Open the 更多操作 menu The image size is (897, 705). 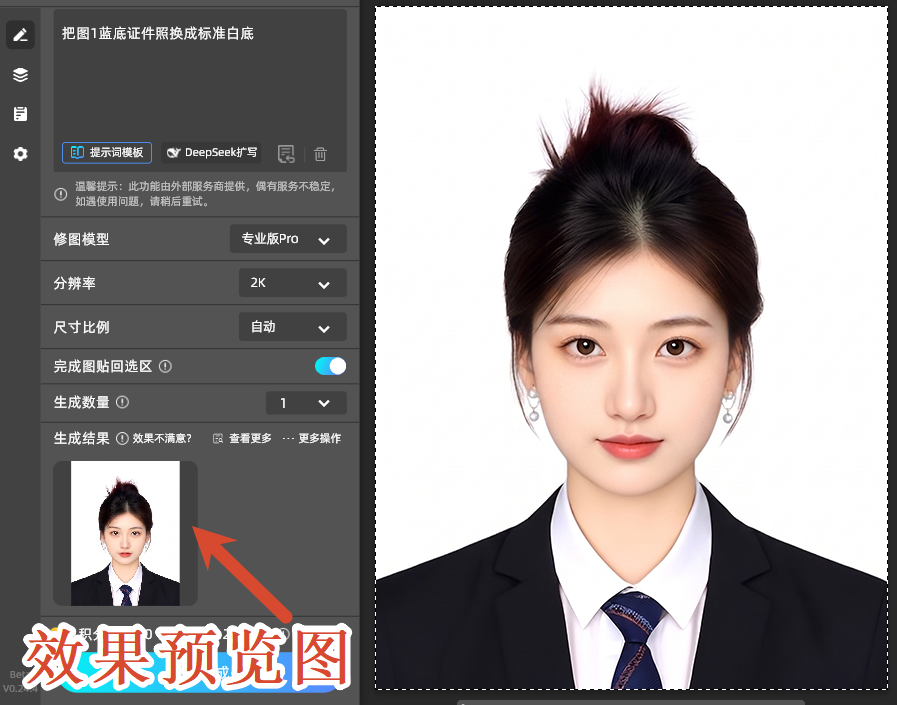click(x=312, y=438)
